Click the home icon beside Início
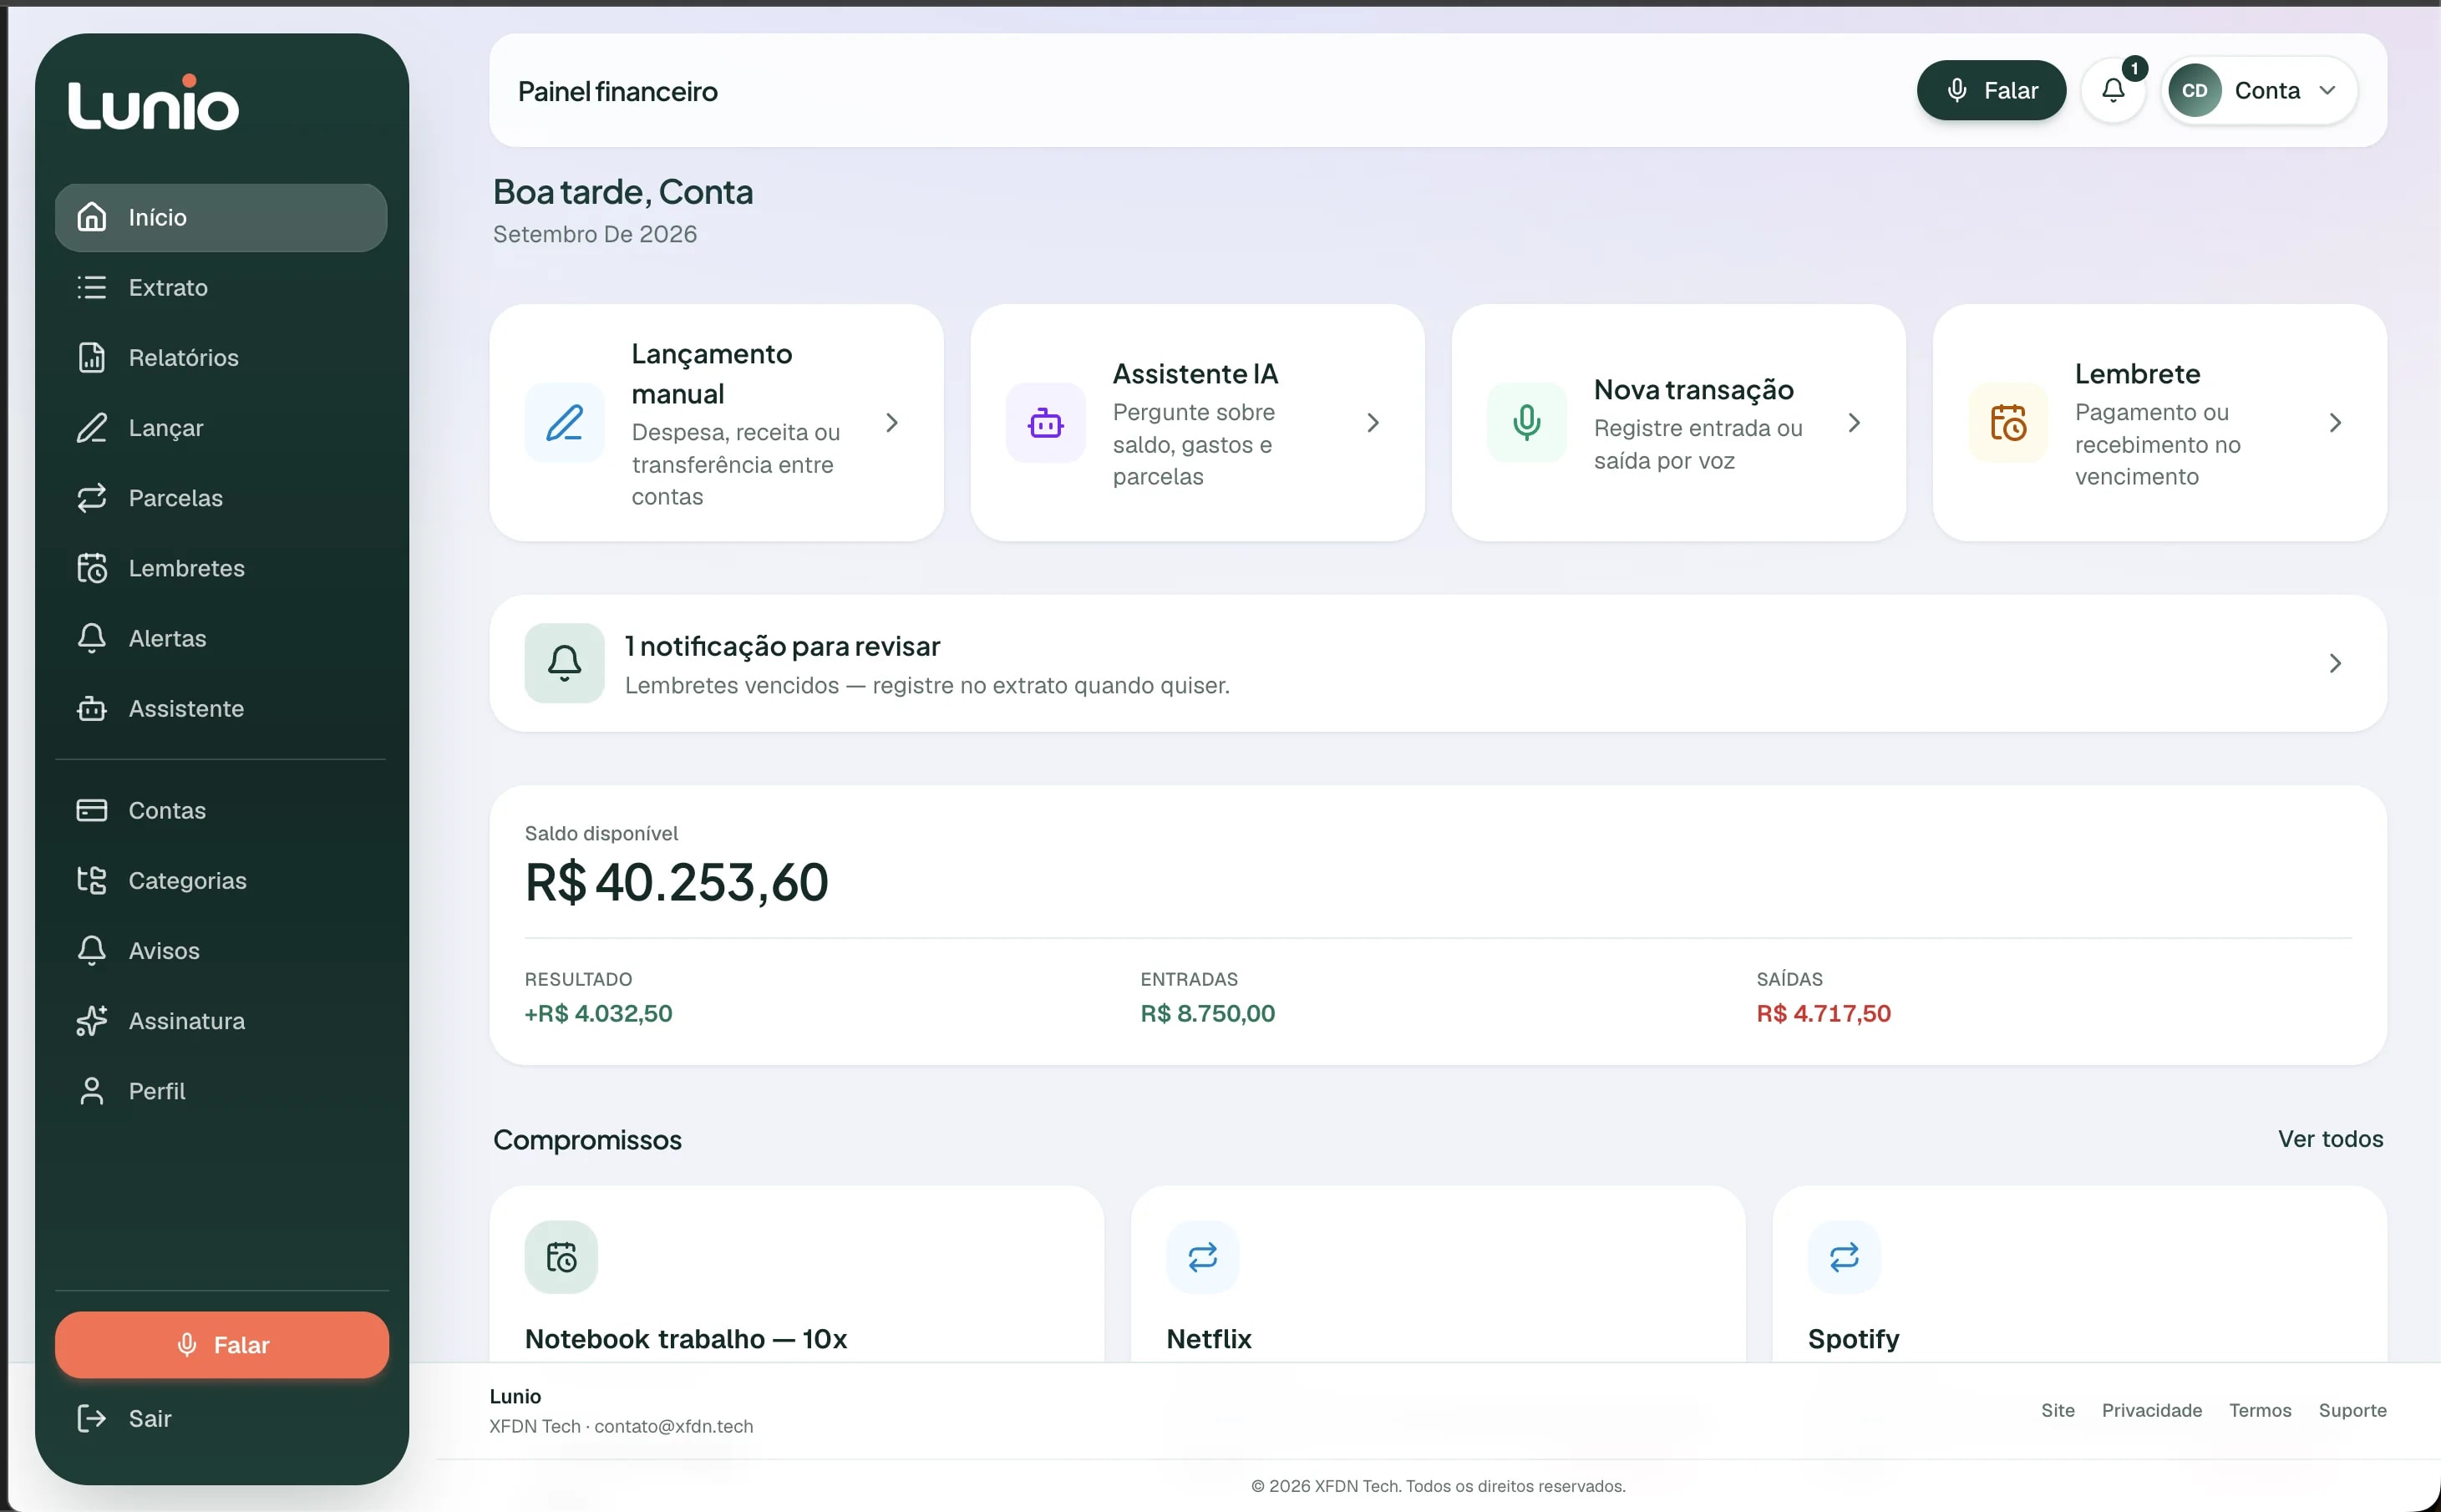The width and height of the screenshot is (2441, 1512). (x=92, y=217)
